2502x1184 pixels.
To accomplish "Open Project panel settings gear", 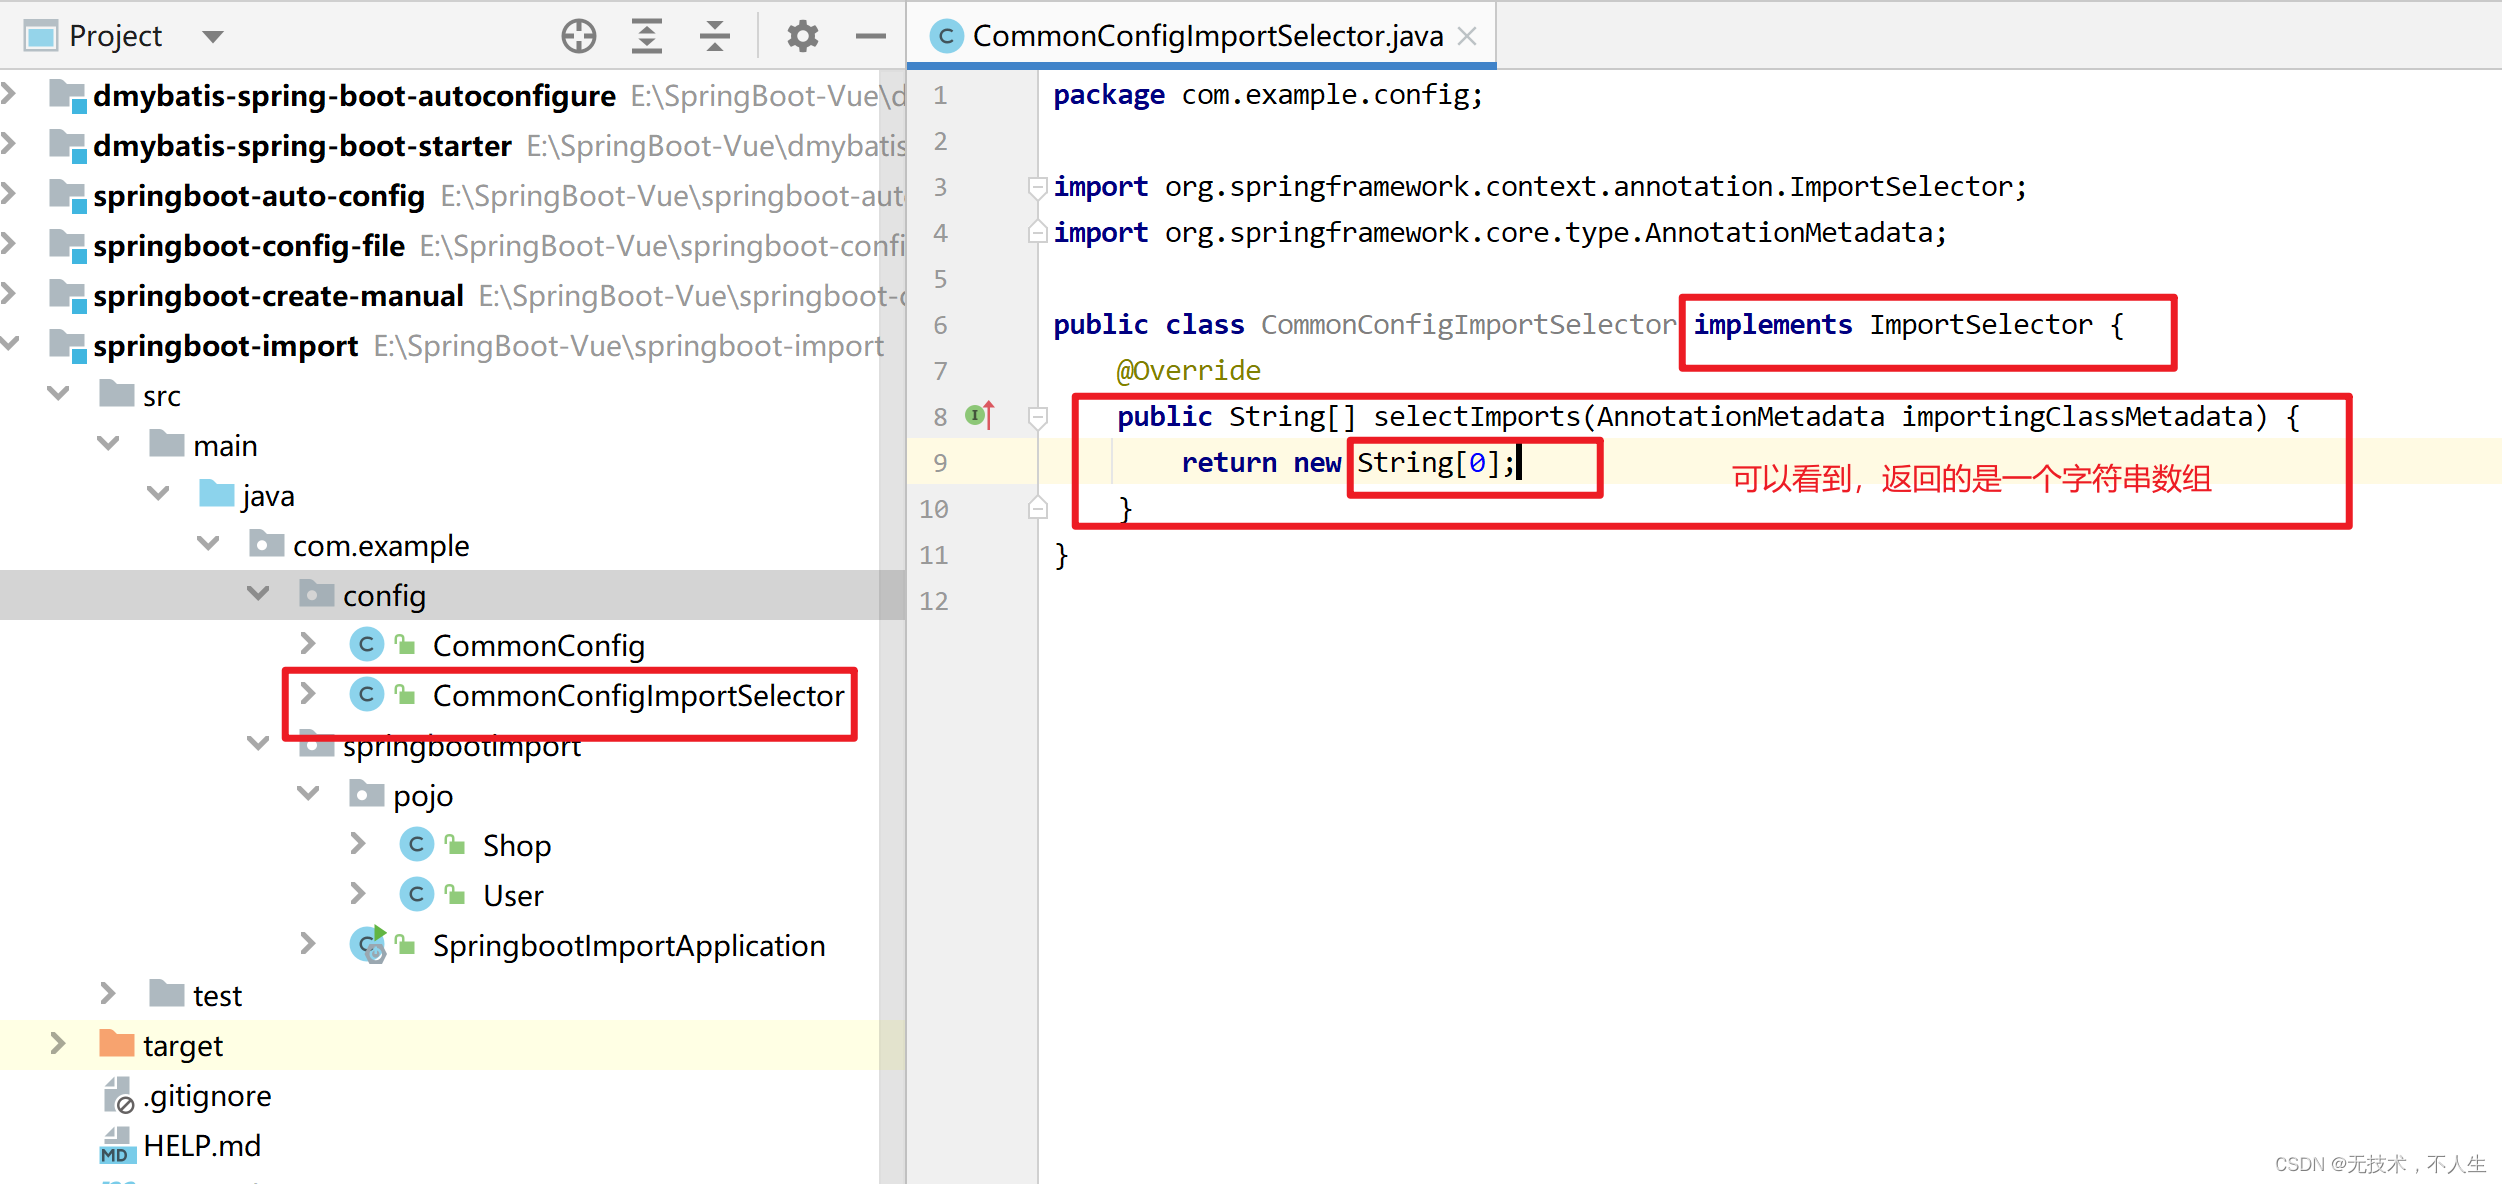I will pyautogui.click(x=802, y=37).
